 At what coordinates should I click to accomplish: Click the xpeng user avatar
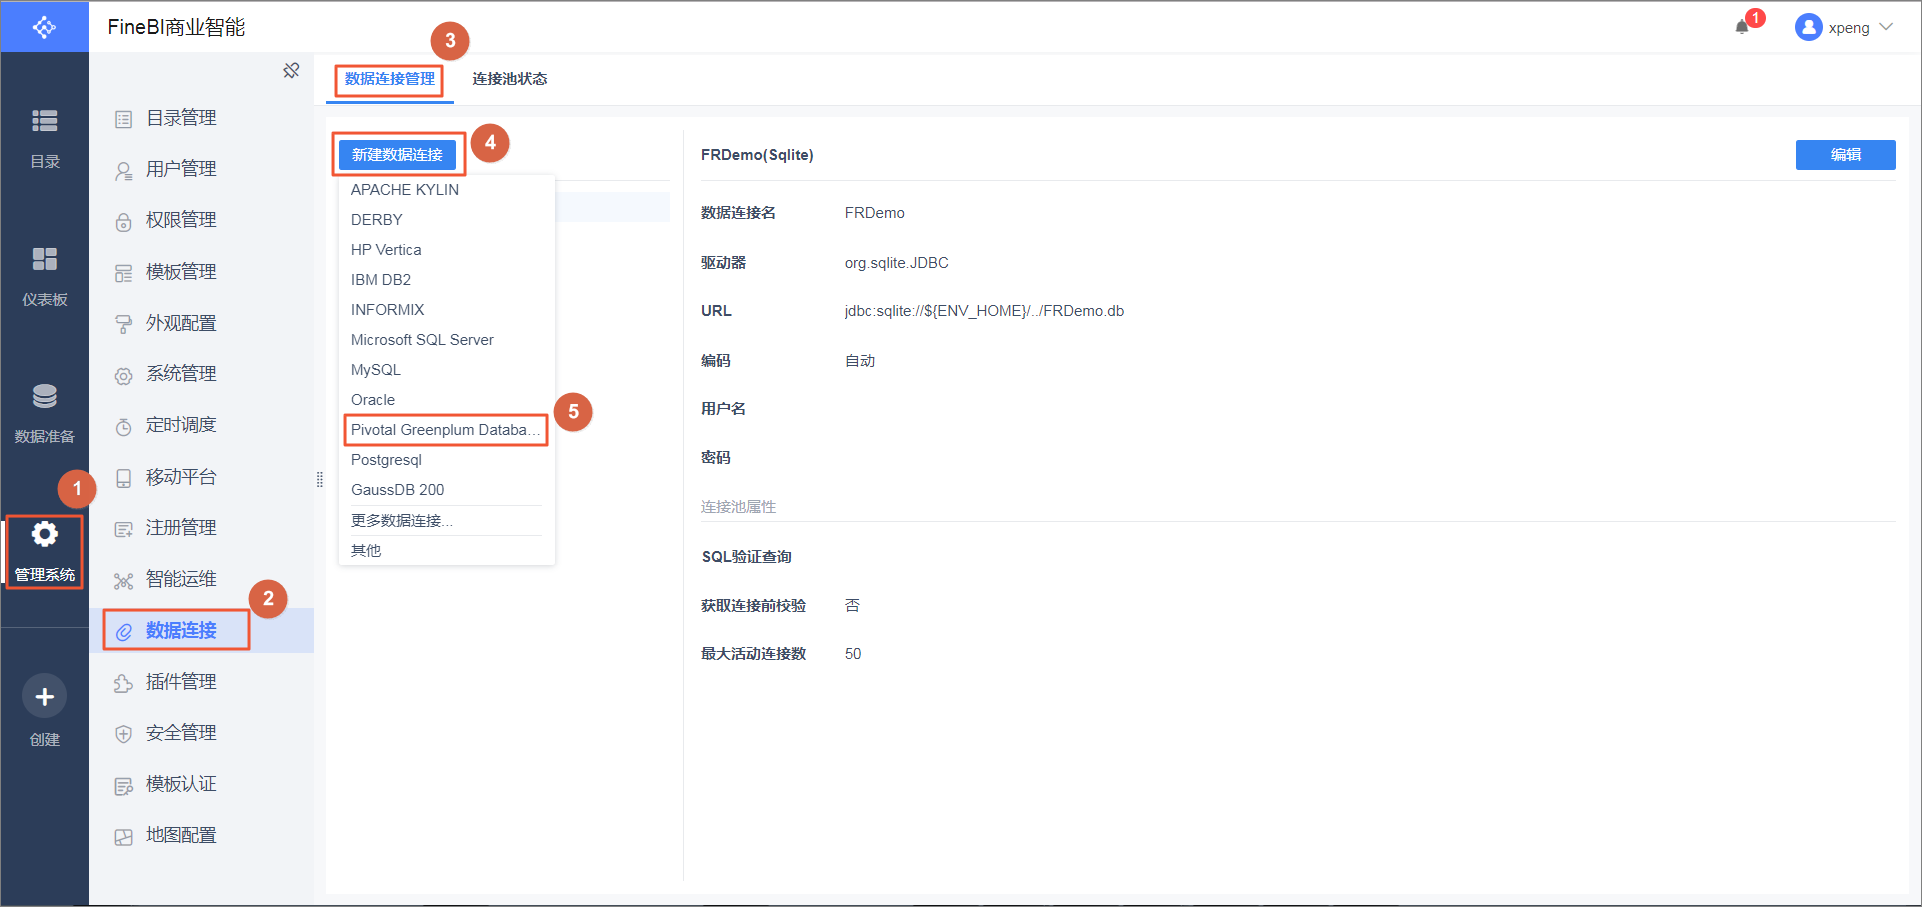(1808, 27)
